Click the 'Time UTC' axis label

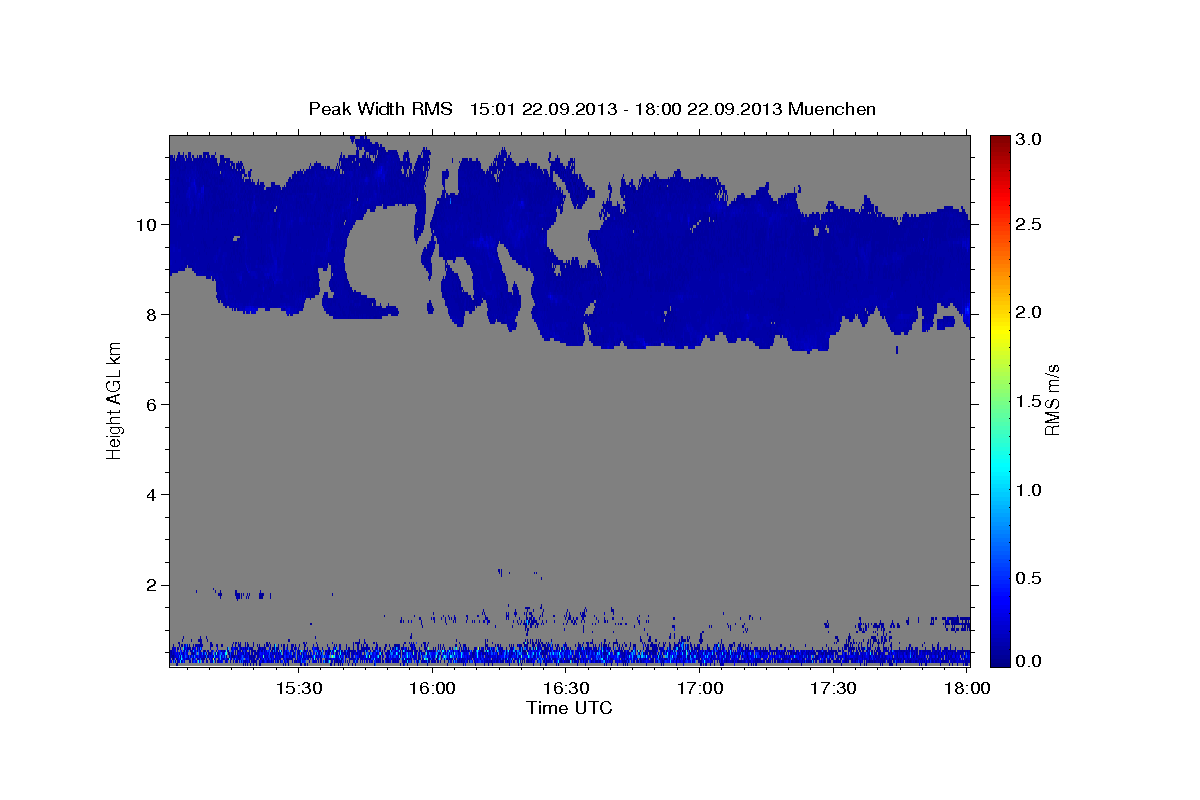[569, 708]
